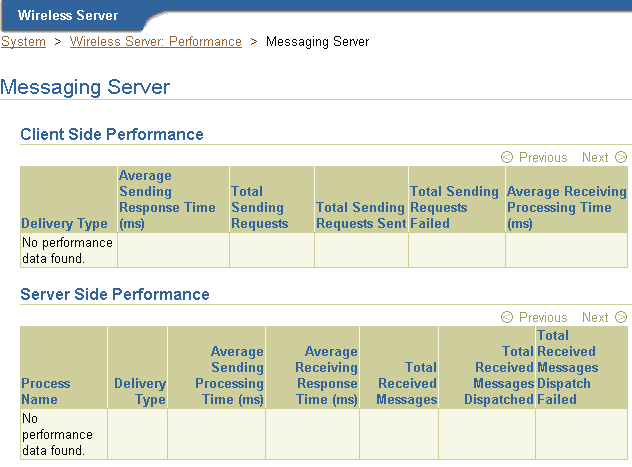Click 'No performance data found.' in Client table
Image resolution: width=632 pixels, height=467 pixels.
point(67,250)
